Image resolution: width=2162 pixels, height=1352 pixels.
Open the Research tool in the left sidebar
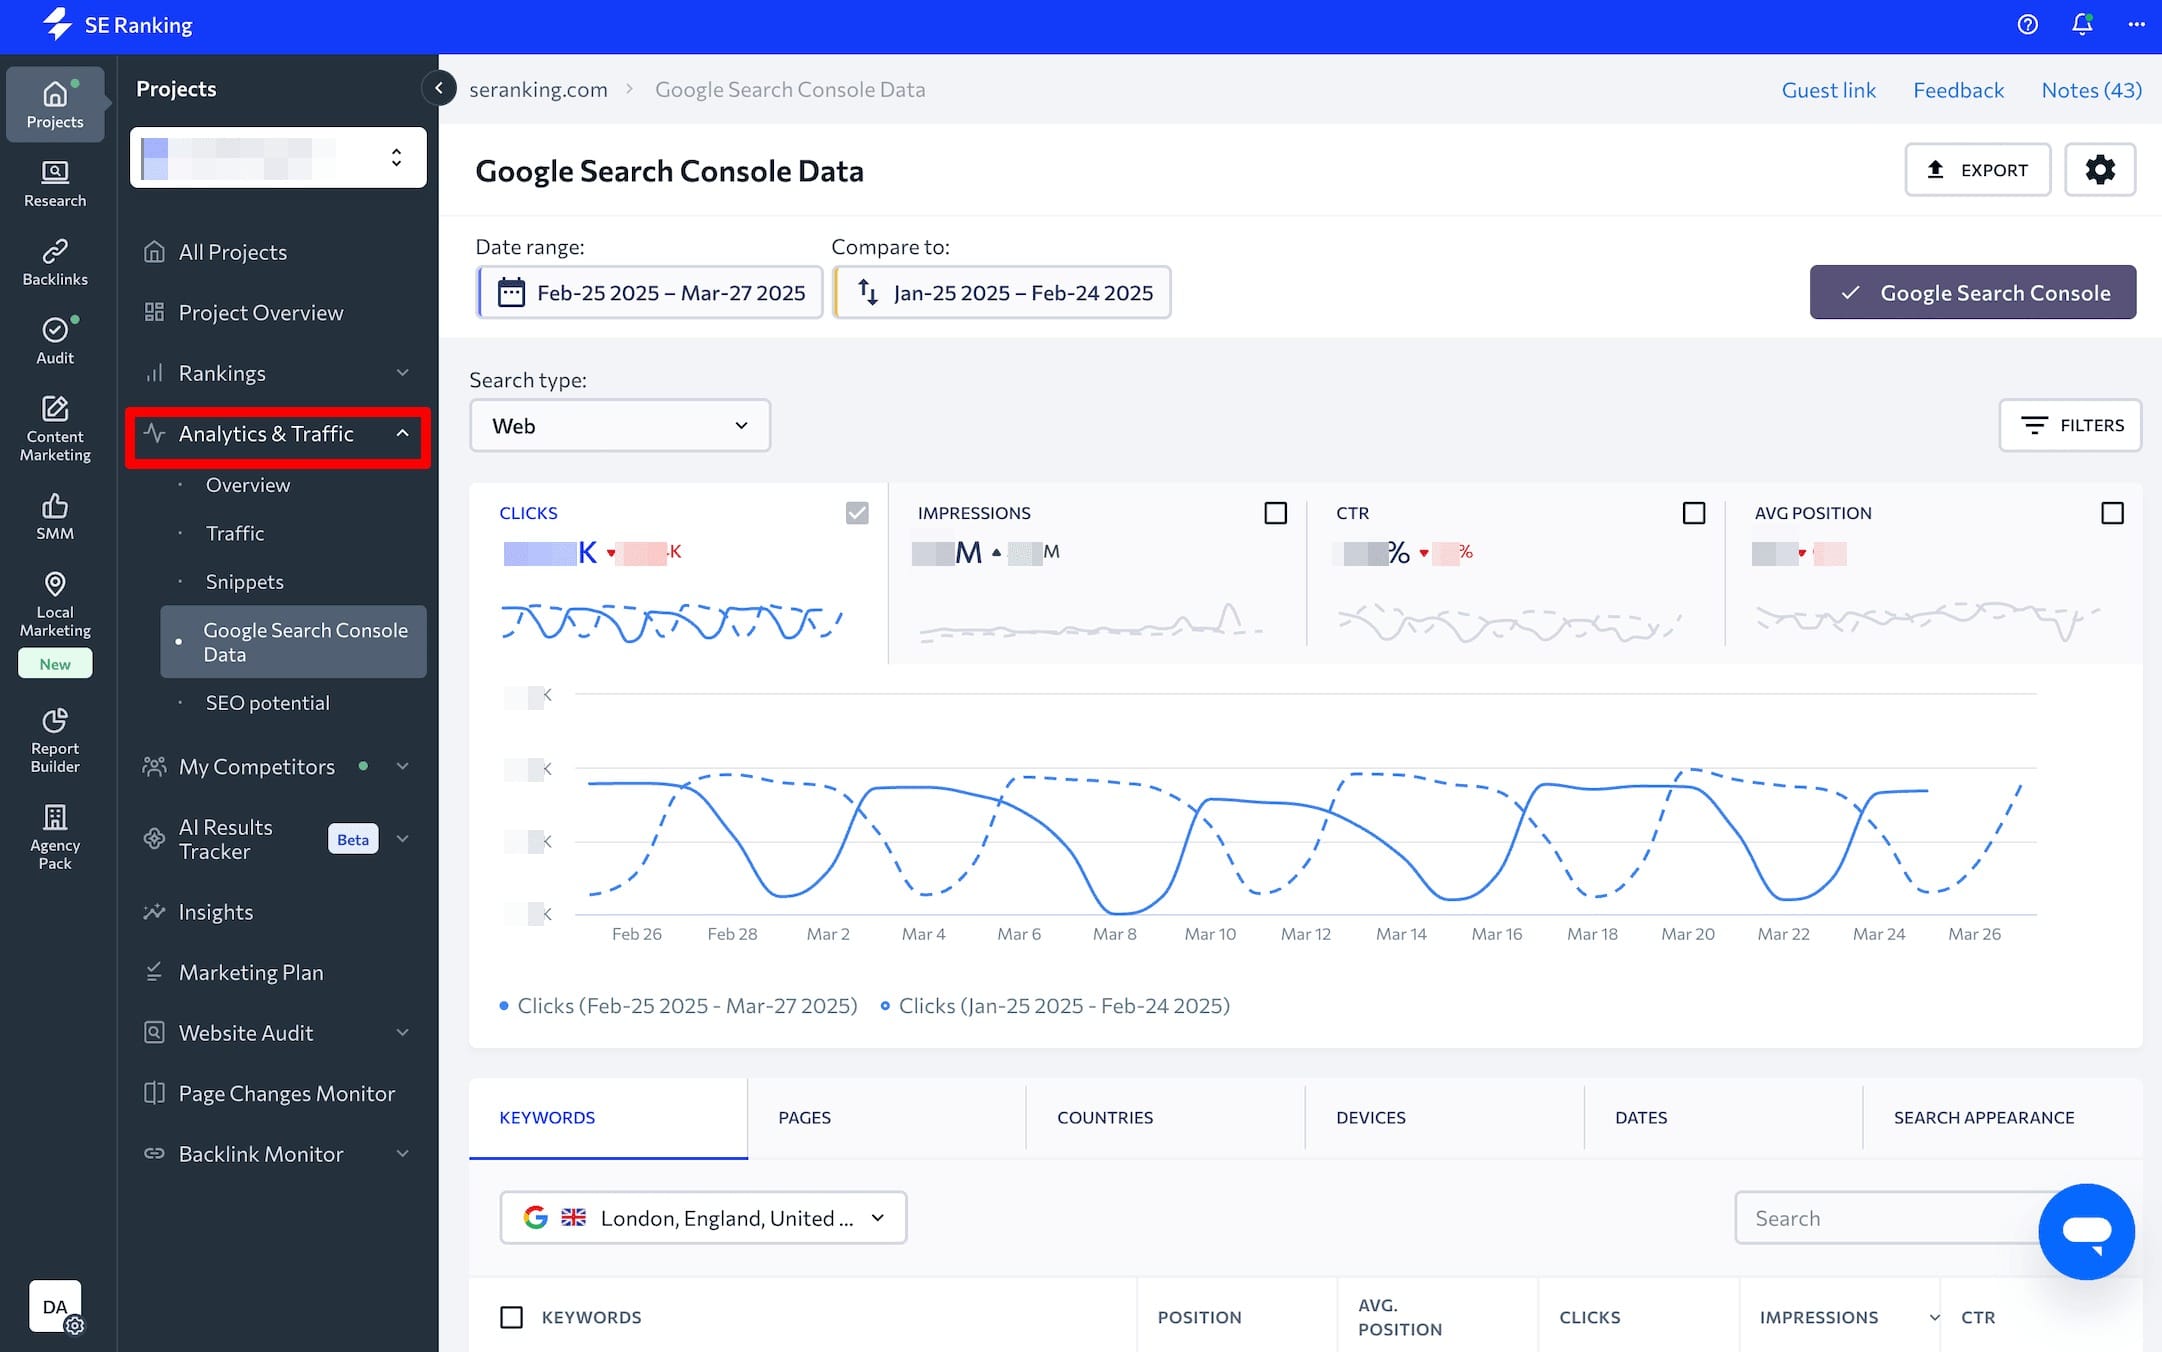pos(55,182)
